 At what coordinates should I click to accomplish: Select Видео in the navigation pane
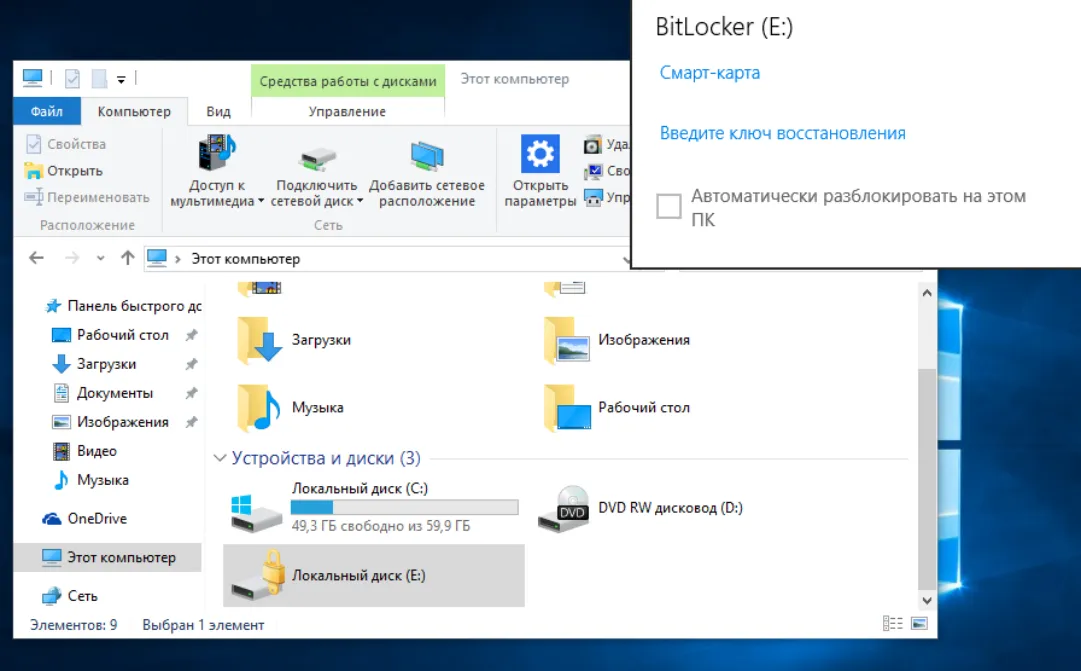click(x=85, y=451)
